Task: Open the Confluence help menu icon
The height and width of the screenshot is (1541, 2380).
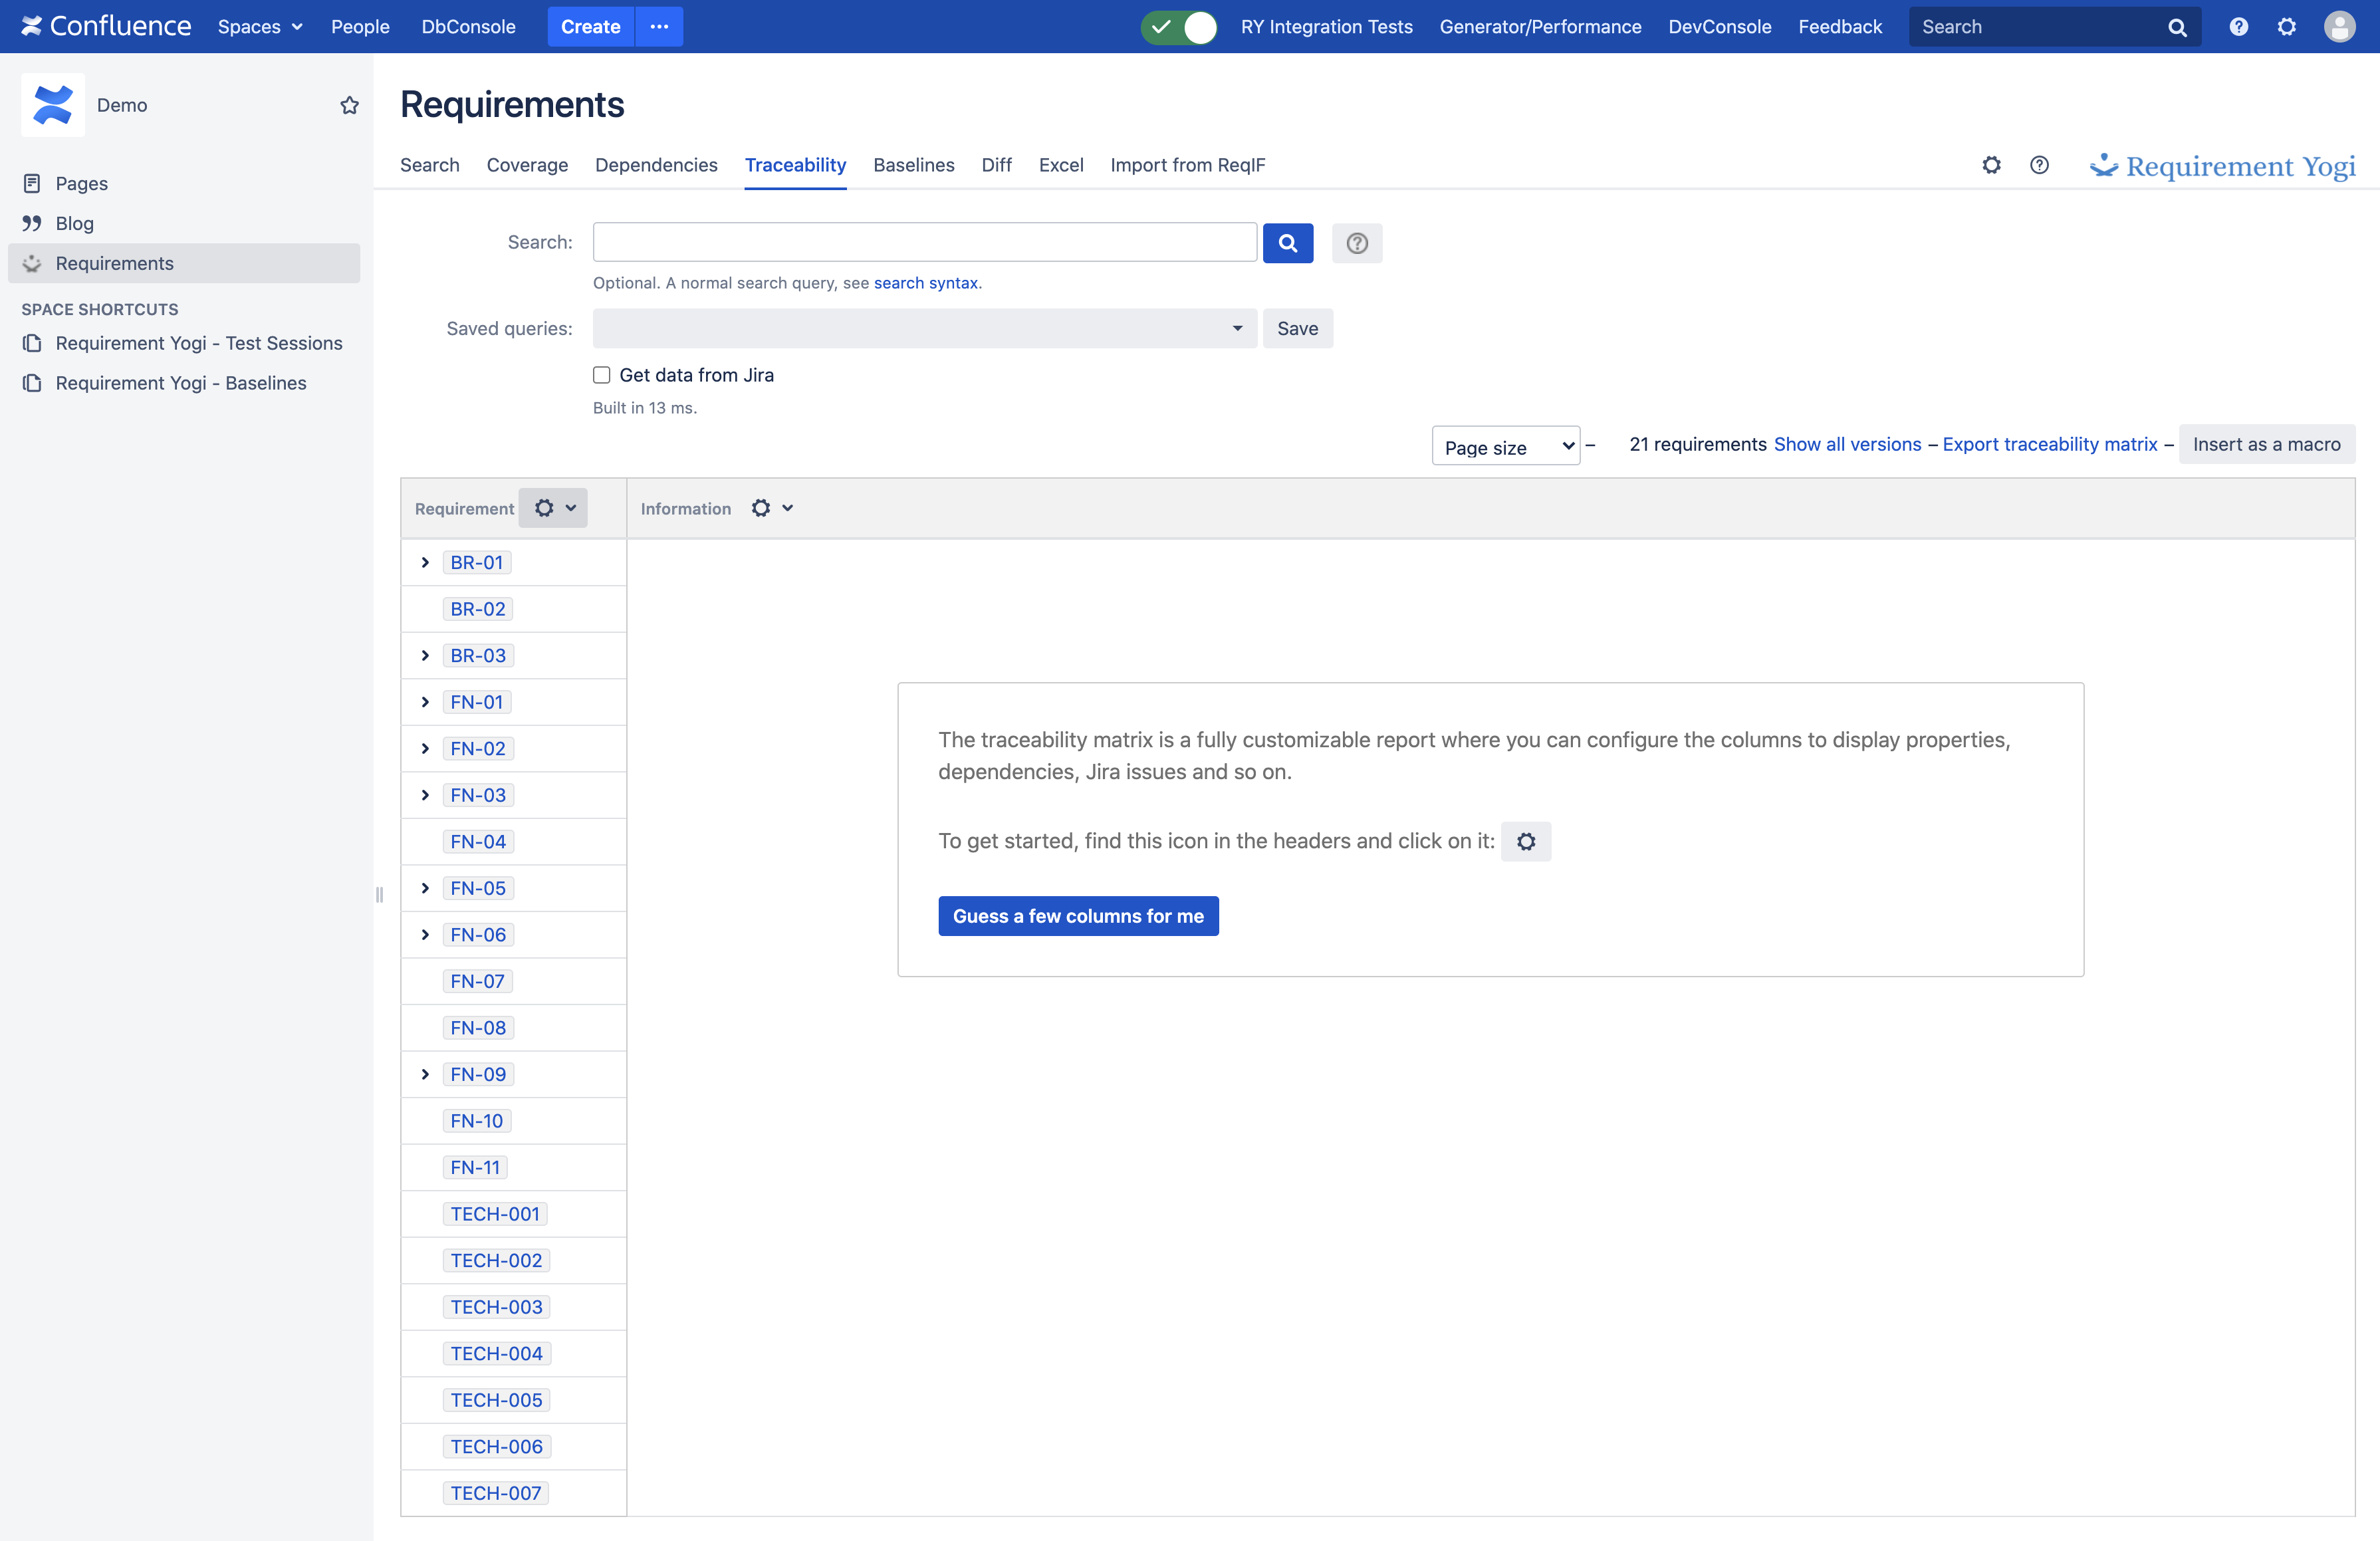Action: pos(2238,27)
